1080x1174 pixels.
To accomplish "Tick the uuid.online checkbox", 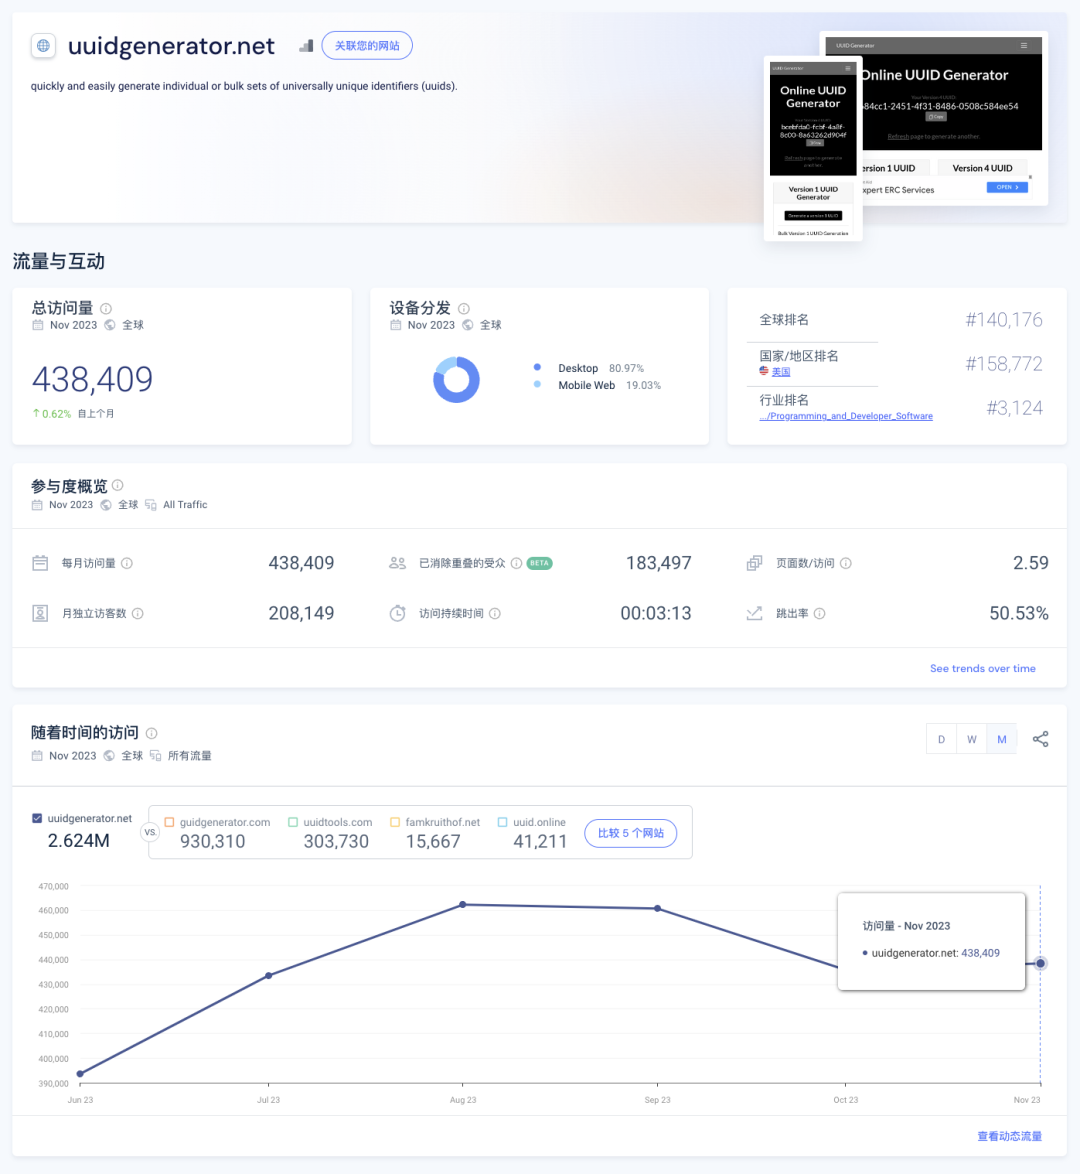I will (x=503, y=822).
